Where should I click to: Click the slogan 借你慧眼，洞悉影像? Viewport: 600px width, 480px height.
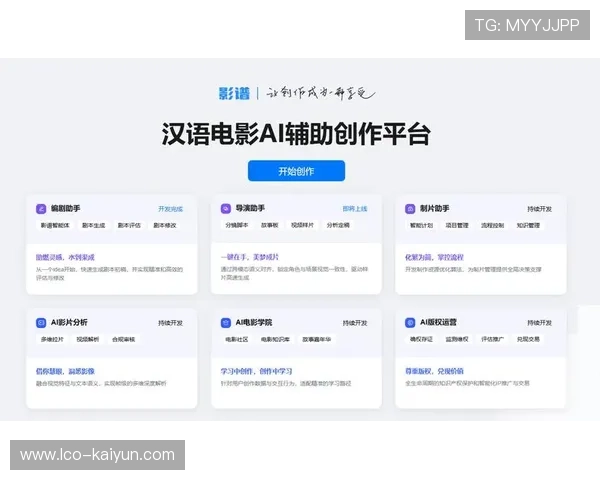pos(65,371)
